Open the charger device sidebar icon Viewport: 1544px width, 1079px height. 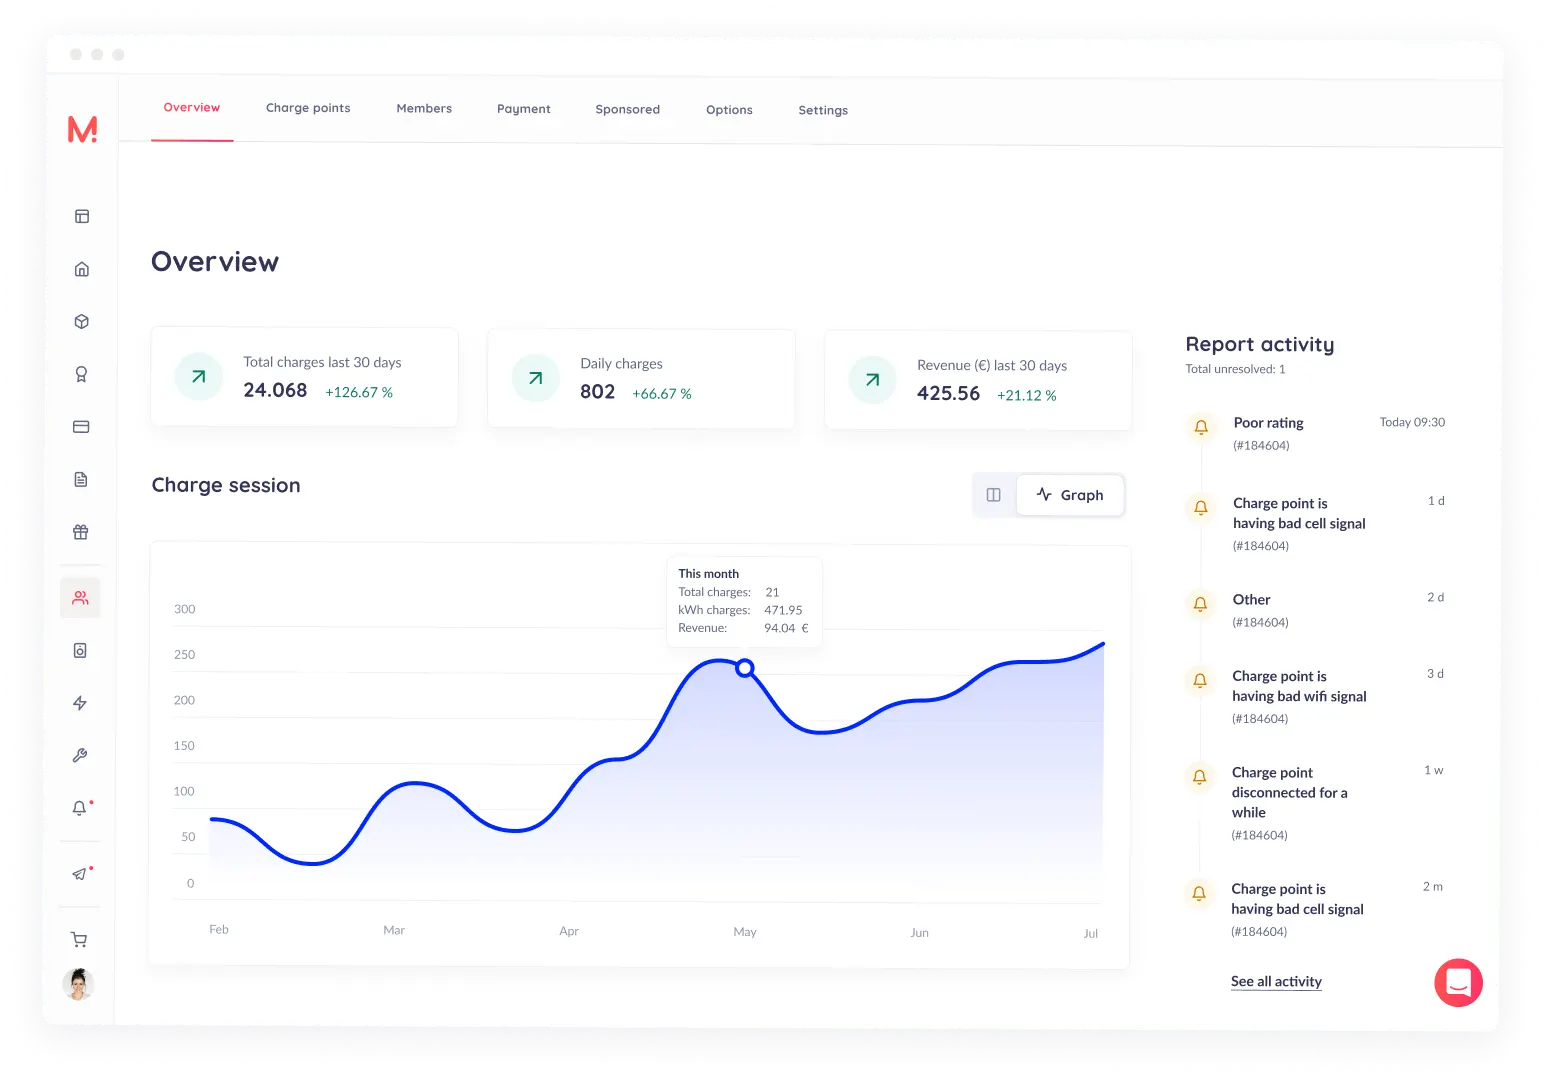click(80, 651)
